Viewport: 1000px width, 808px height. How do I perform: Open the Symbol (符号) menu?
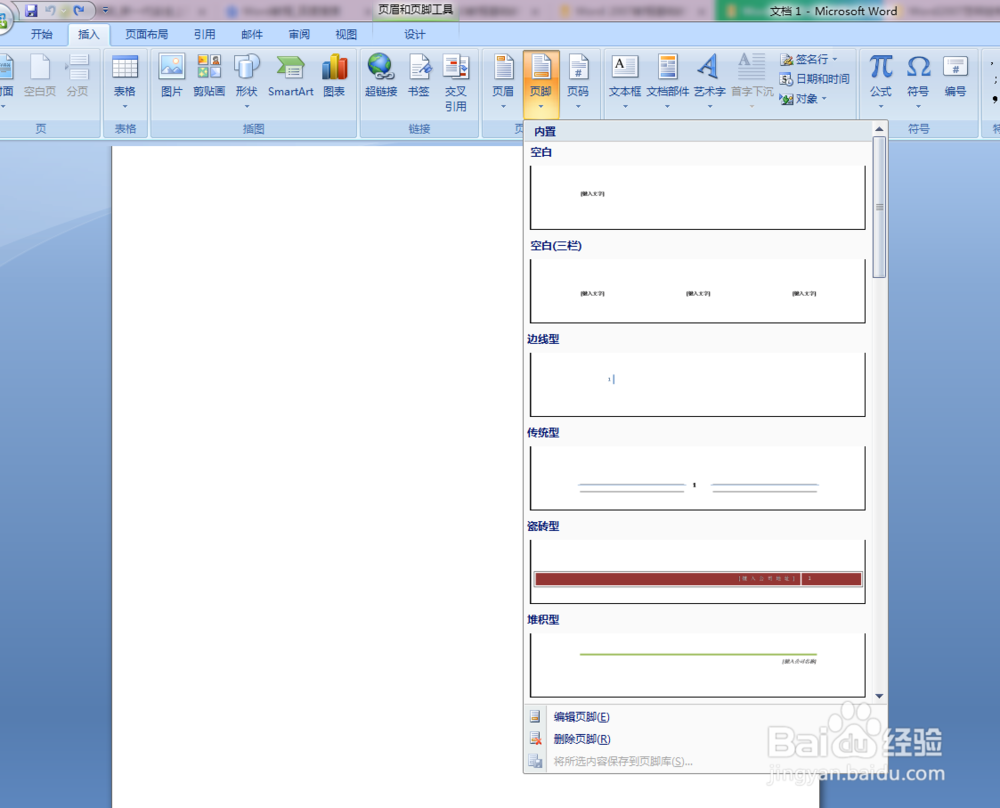click(x=918, y=82)
